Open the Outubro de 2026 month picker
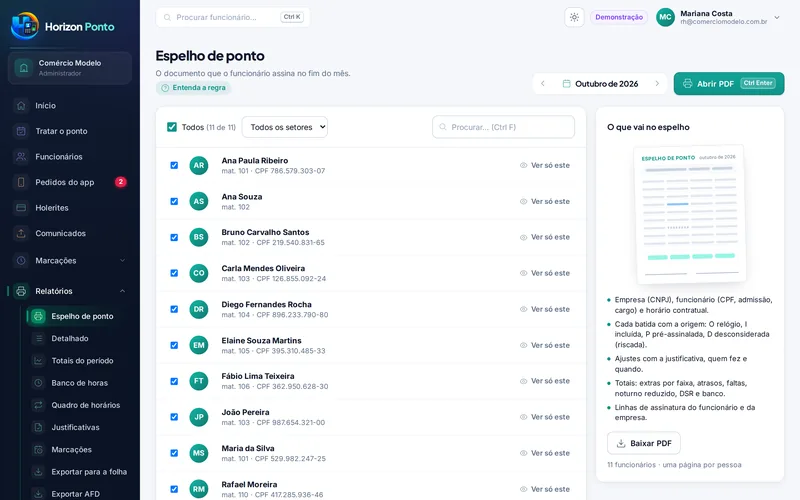Image resolution: width=800 pixels, height=500 pixels. [x=601, y=84]
